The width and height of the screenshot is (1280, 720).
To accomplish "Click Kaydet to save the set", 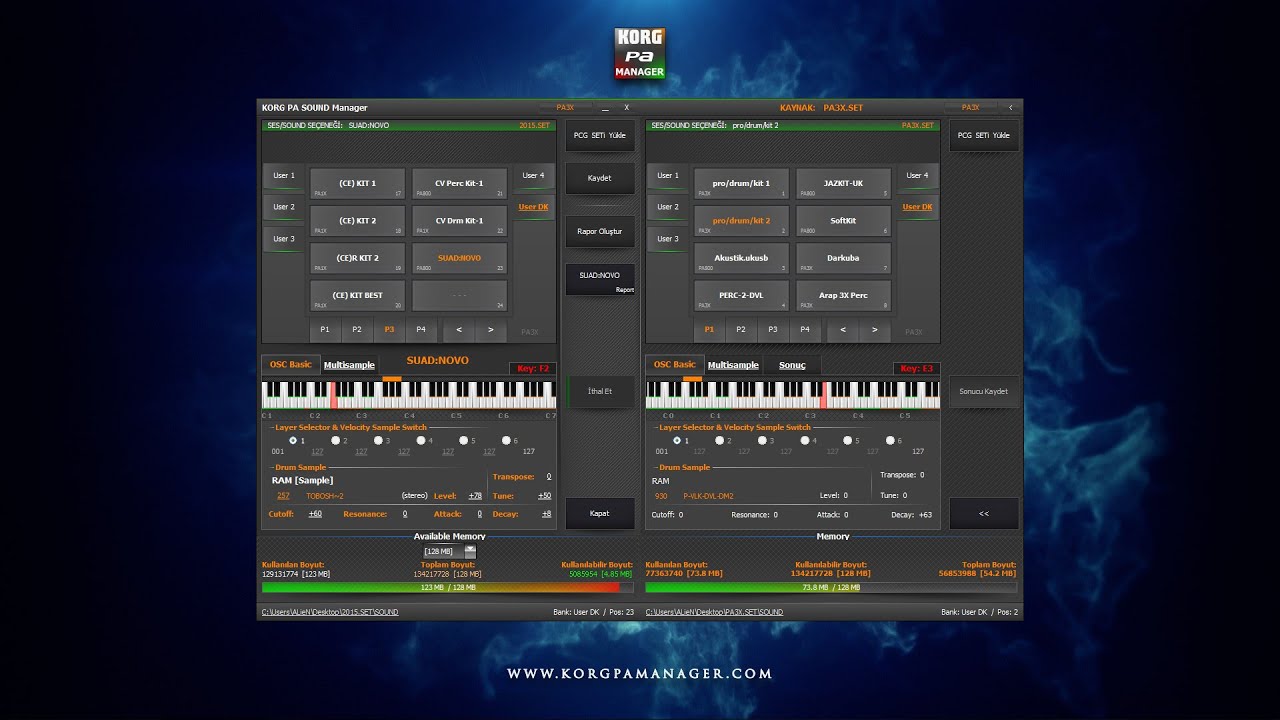I will pyautogui.click(x=599, y=178).
